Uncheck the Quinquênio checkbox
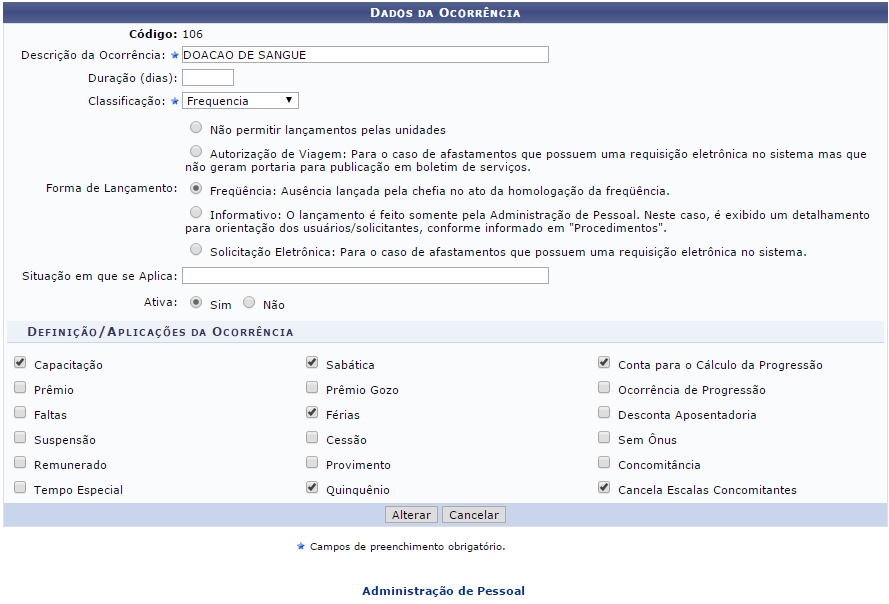889x604 pixels. pos(311,488)
